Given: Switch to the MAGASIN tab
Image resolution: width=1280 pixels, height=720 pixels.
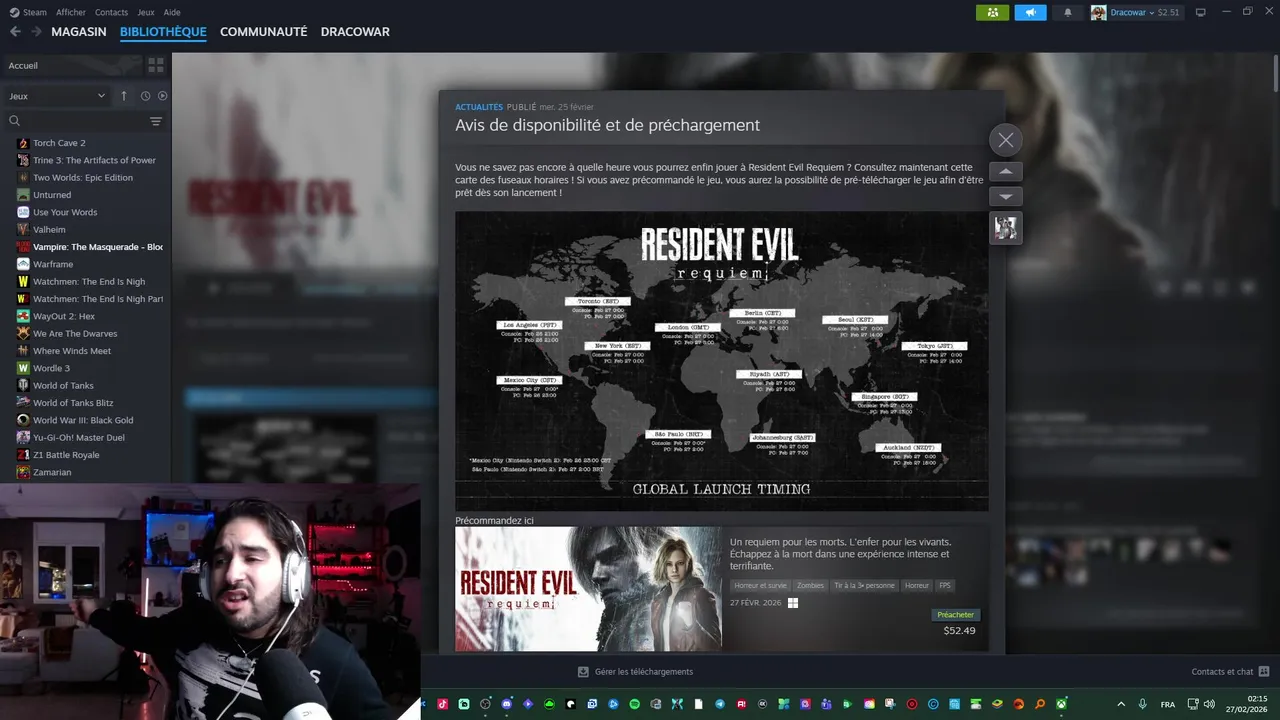Looking at the screenshot, I should [x=79, y=32].
